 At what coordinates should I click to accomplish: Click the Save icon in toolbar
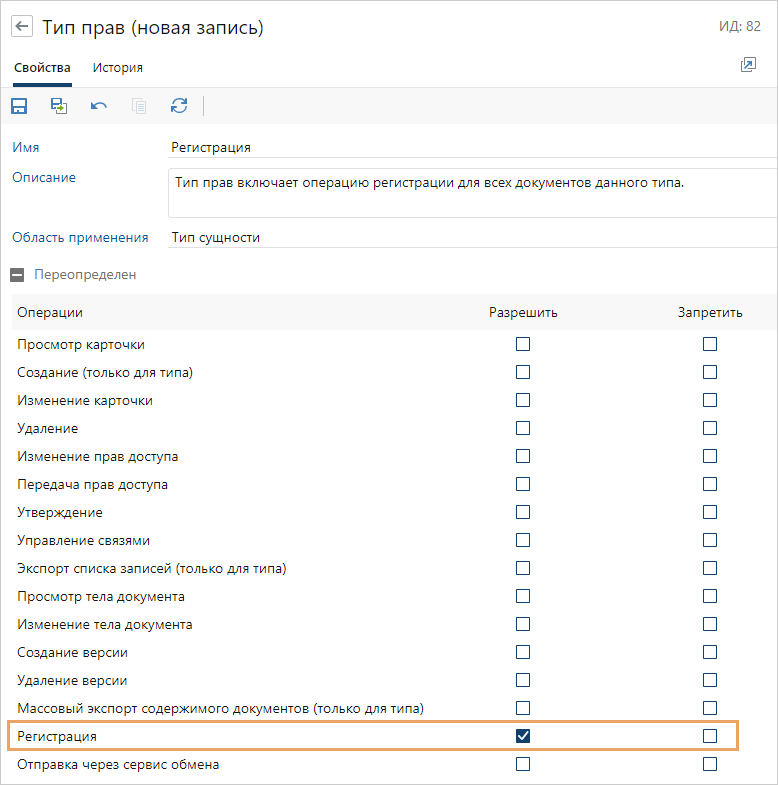coord(19,106)
